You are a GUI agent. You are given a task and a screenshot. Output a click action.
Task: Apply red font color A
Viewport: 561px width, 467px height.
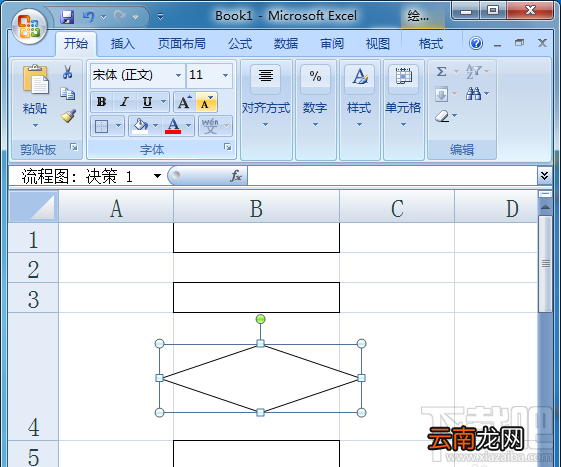click(x=173, y=126)
